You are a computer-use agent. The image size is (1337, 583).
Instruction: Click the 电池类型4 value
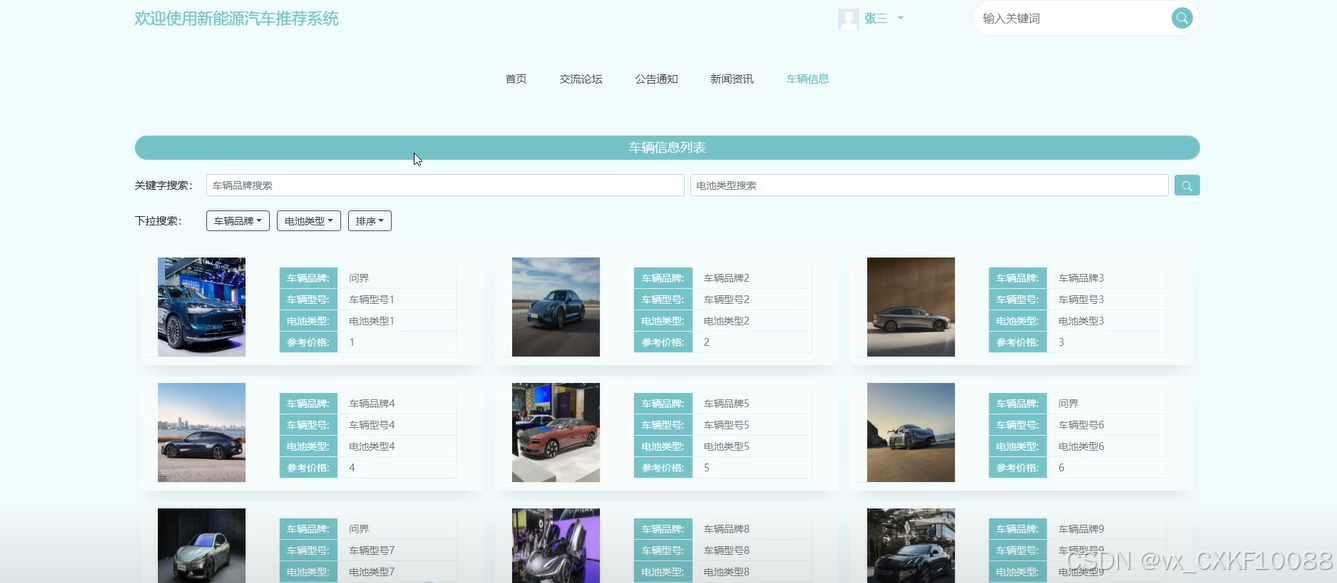click(372, 446)
